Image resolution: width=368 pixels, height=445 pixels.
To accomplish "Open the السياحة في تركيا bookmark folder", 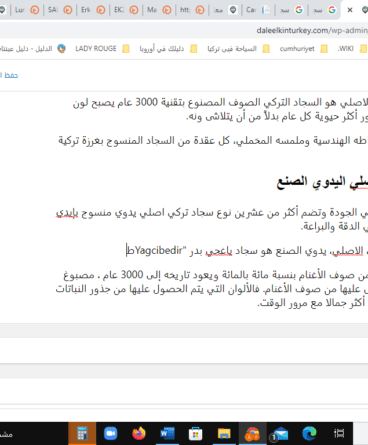I will point(238,49).
